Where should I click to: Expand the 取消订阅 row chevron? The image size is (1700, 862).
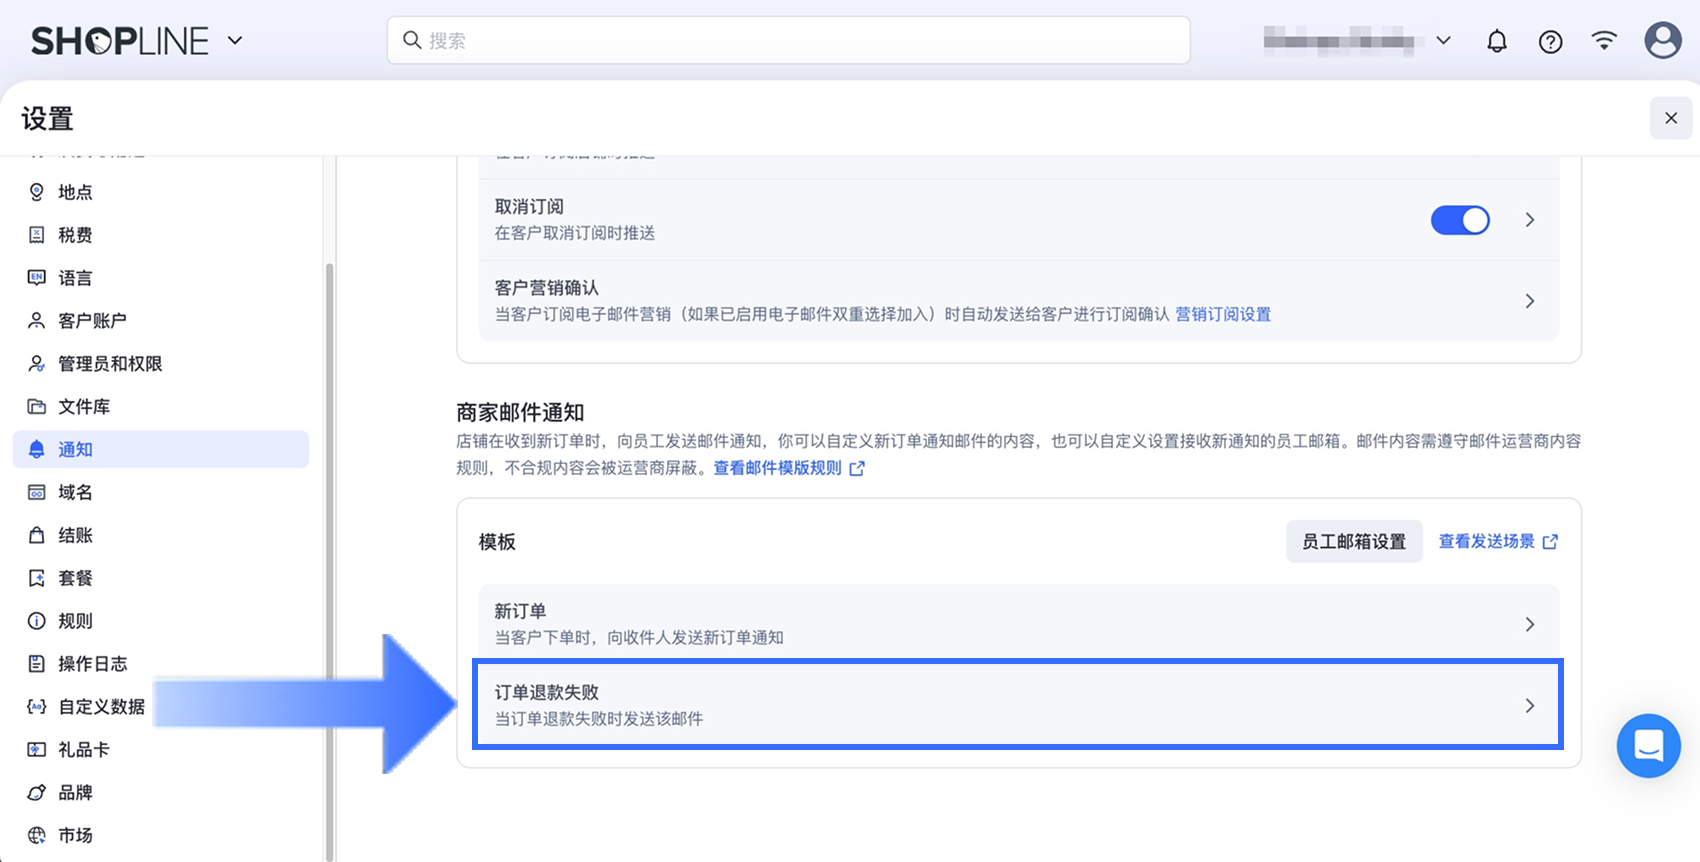[x=1529, y=220]
